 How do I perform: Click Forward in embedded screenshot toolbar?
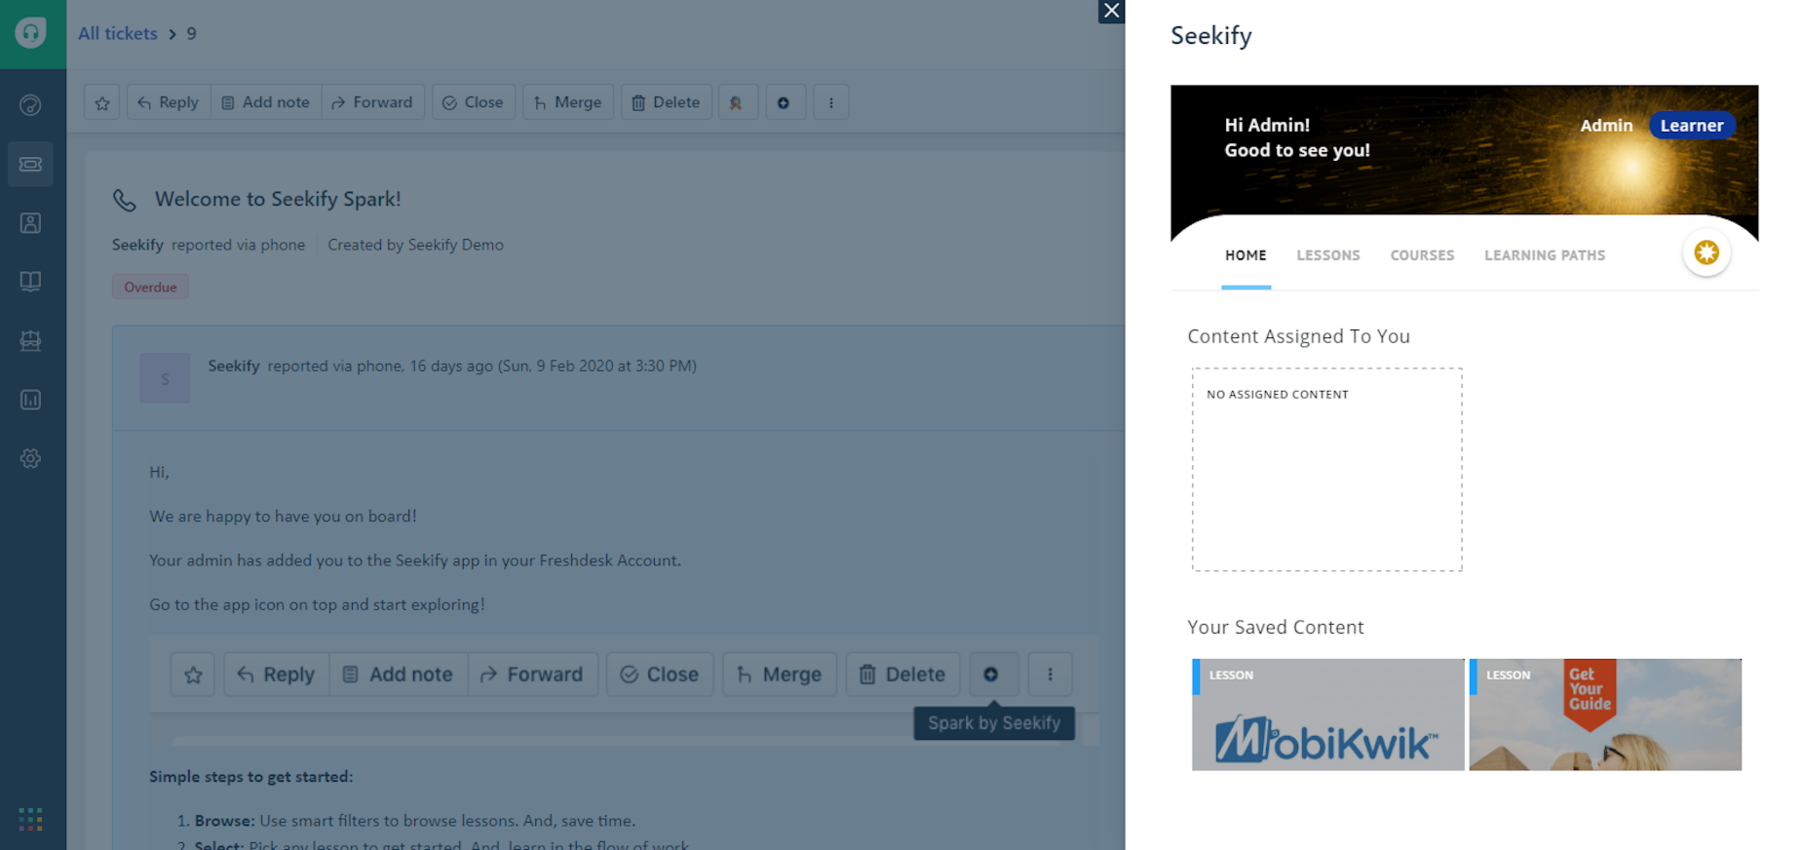point(532,675)
